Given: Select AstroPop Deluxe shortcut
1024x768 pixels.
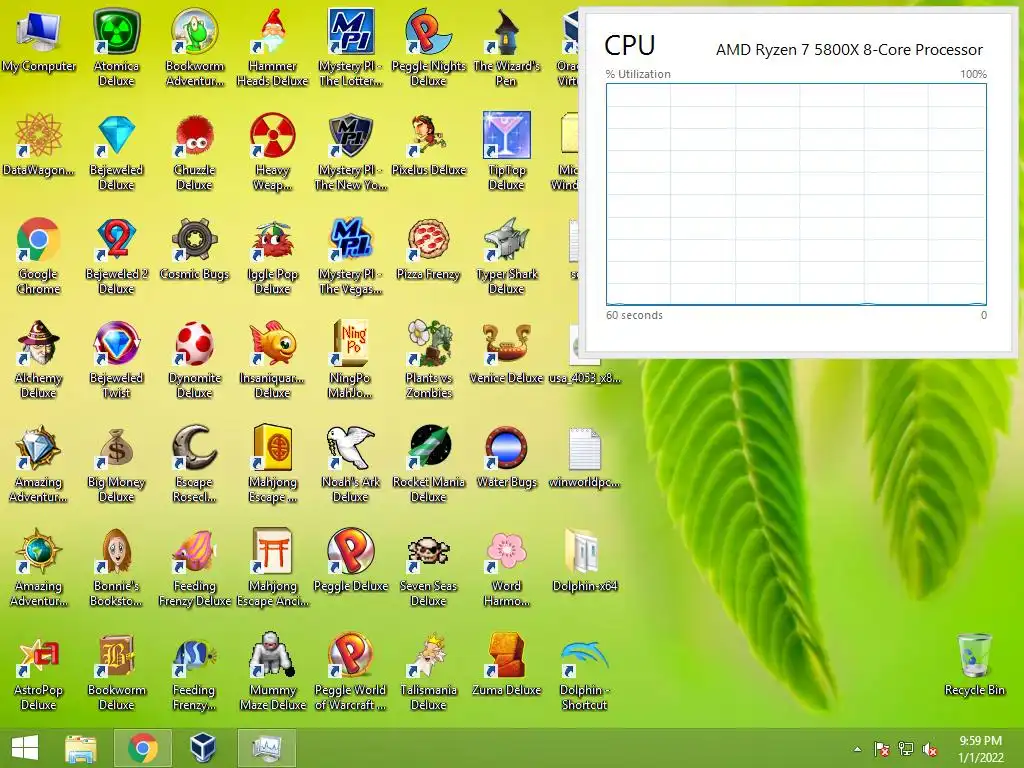Looking at the screenshot, I should click(x=39, y=656).
